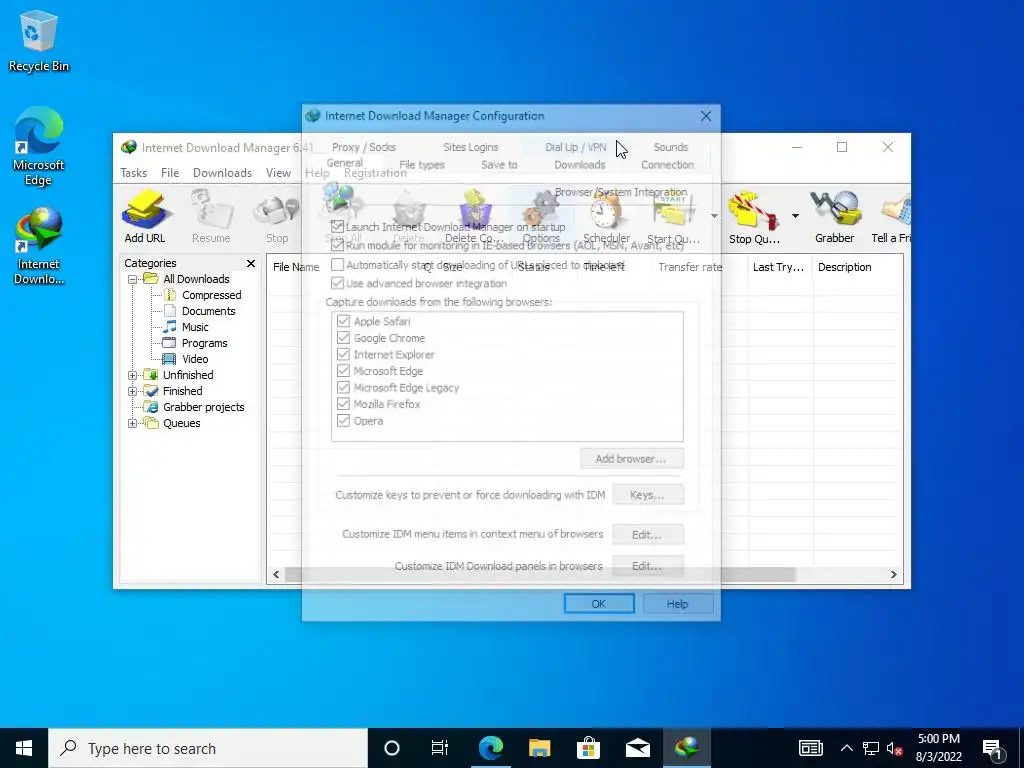Screen dimensions: 1024x768
Task: Click the IDM taskbar icon
Action: [x=687, y=748]
